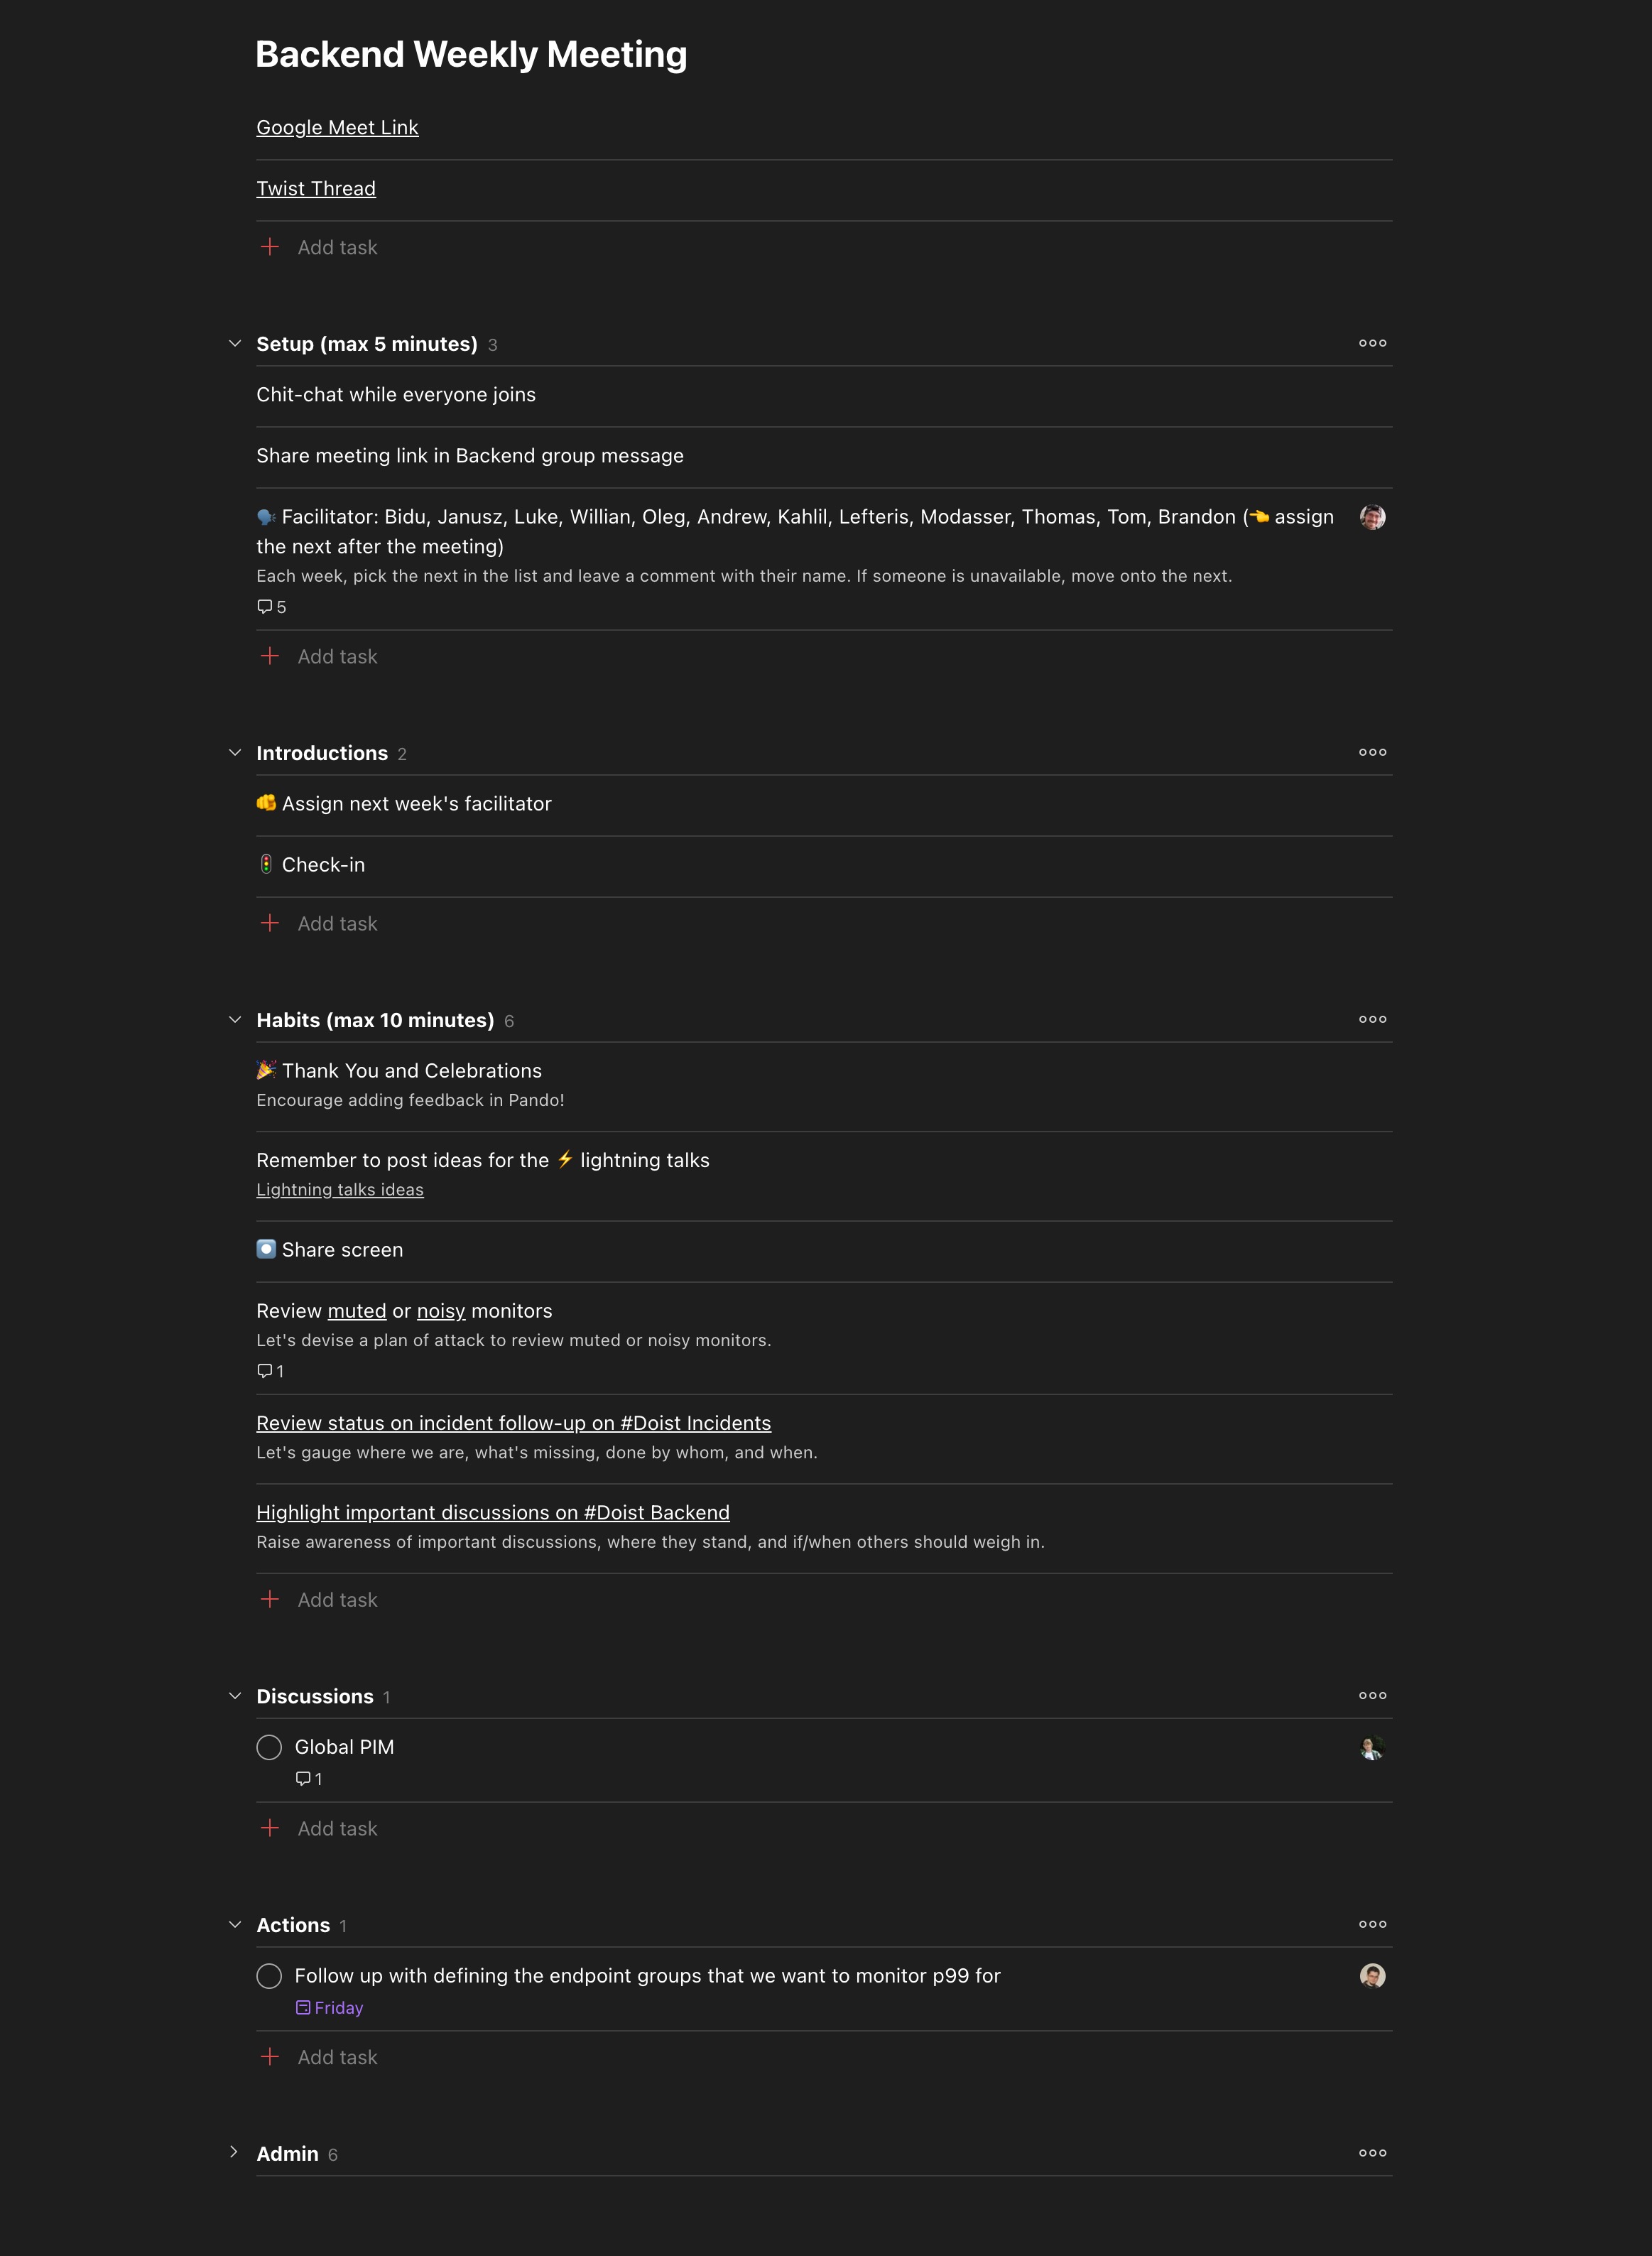
Task: Expand the collapsed Admin section
Action: coord(234,2152)
